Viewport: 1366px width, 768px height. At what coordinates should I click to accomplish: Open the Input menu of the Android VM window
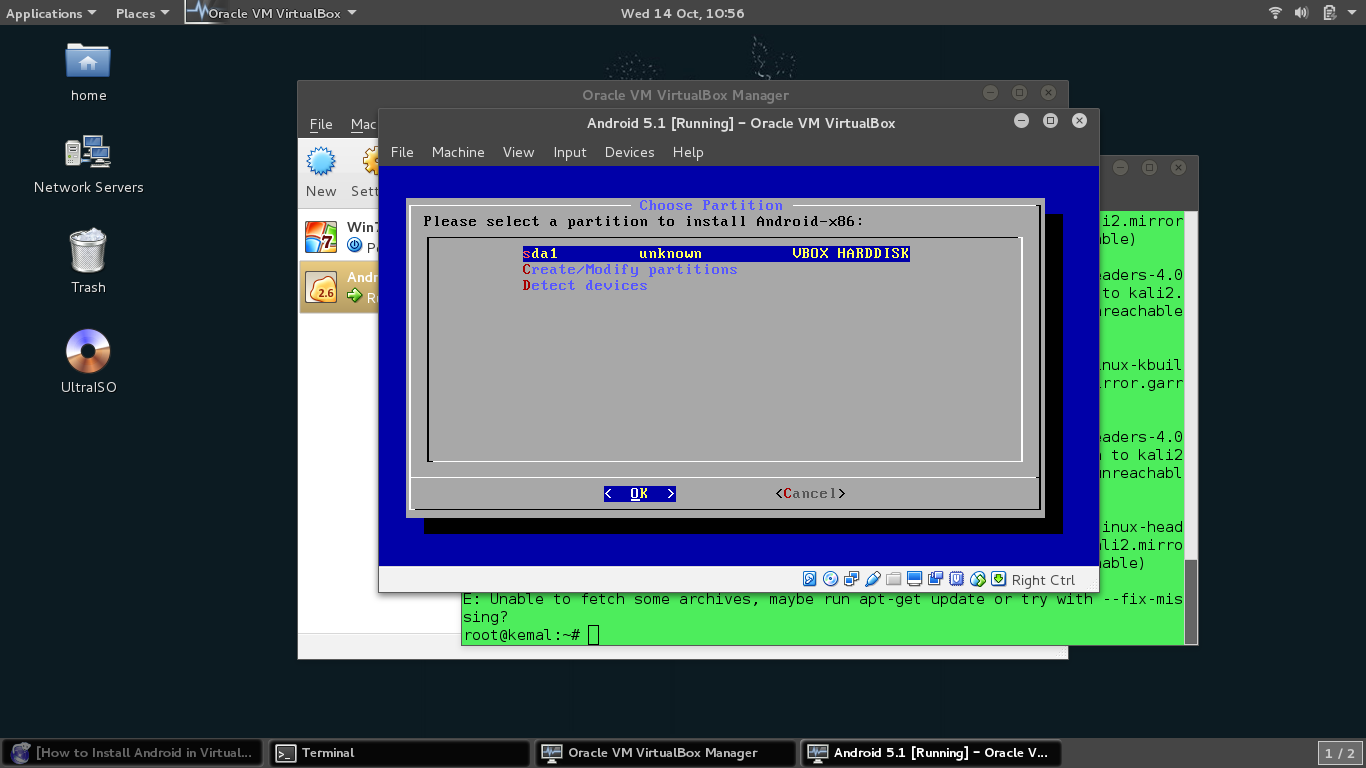(x=570, y=152)
